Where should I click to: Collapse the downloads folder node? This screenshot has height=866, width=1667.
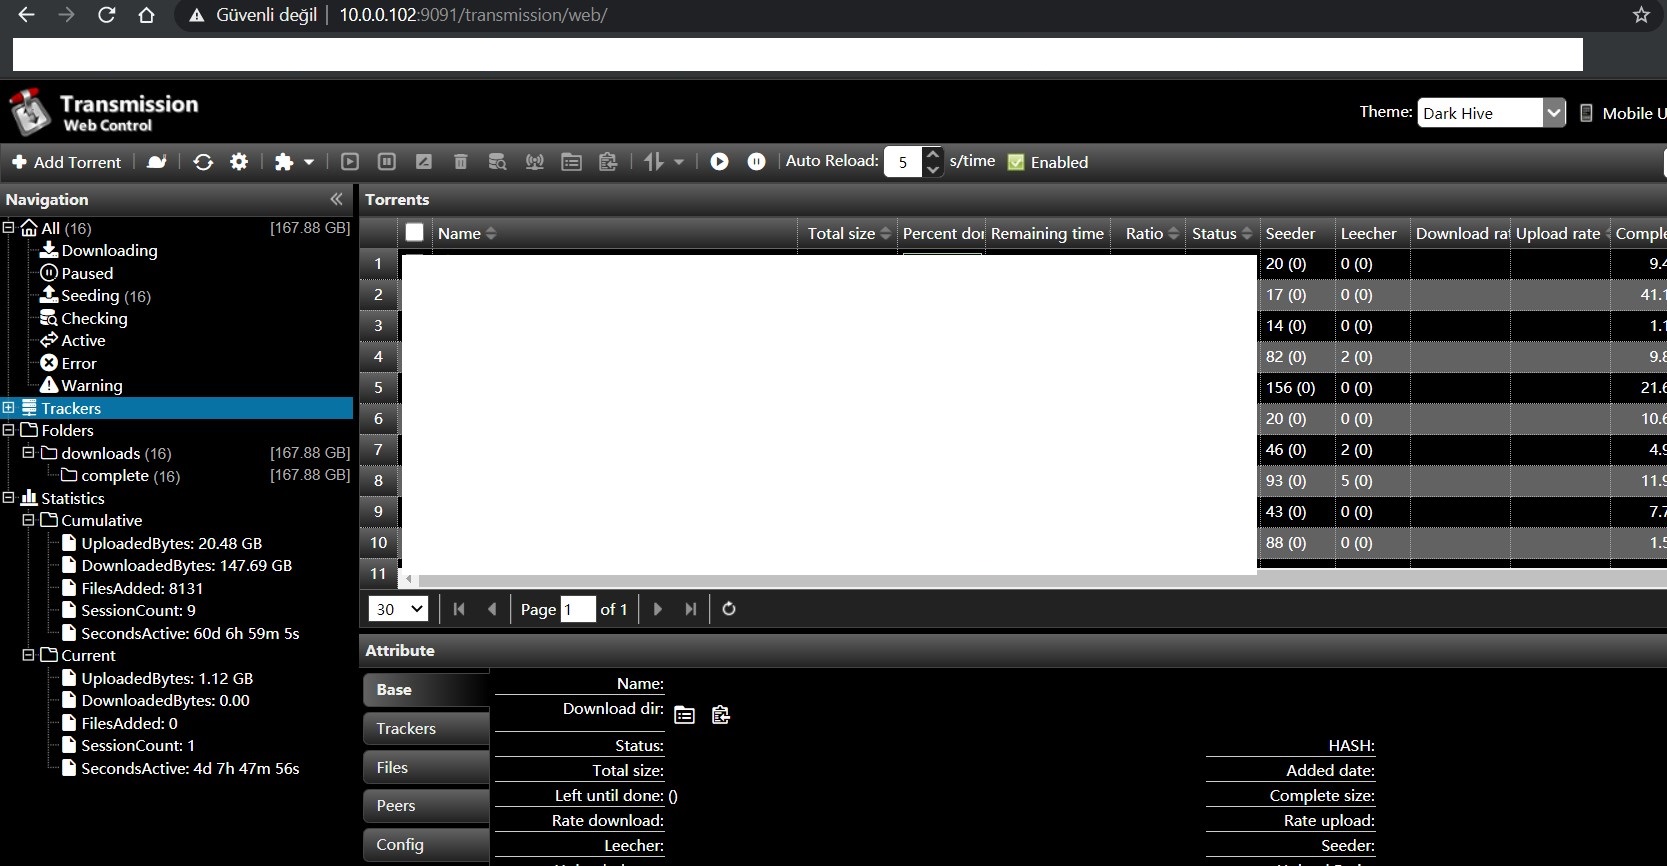pos(29,452)
